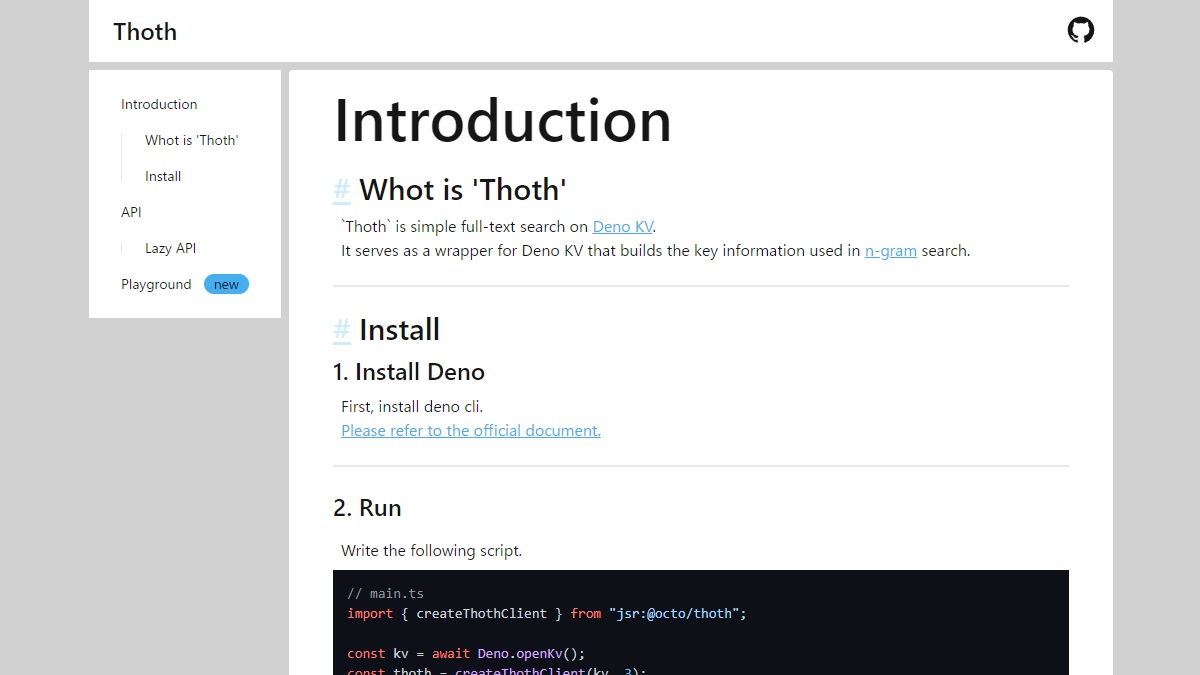1200x675 pixels.
Task: Select Install in the sidebar
Action: coord(163,176)
